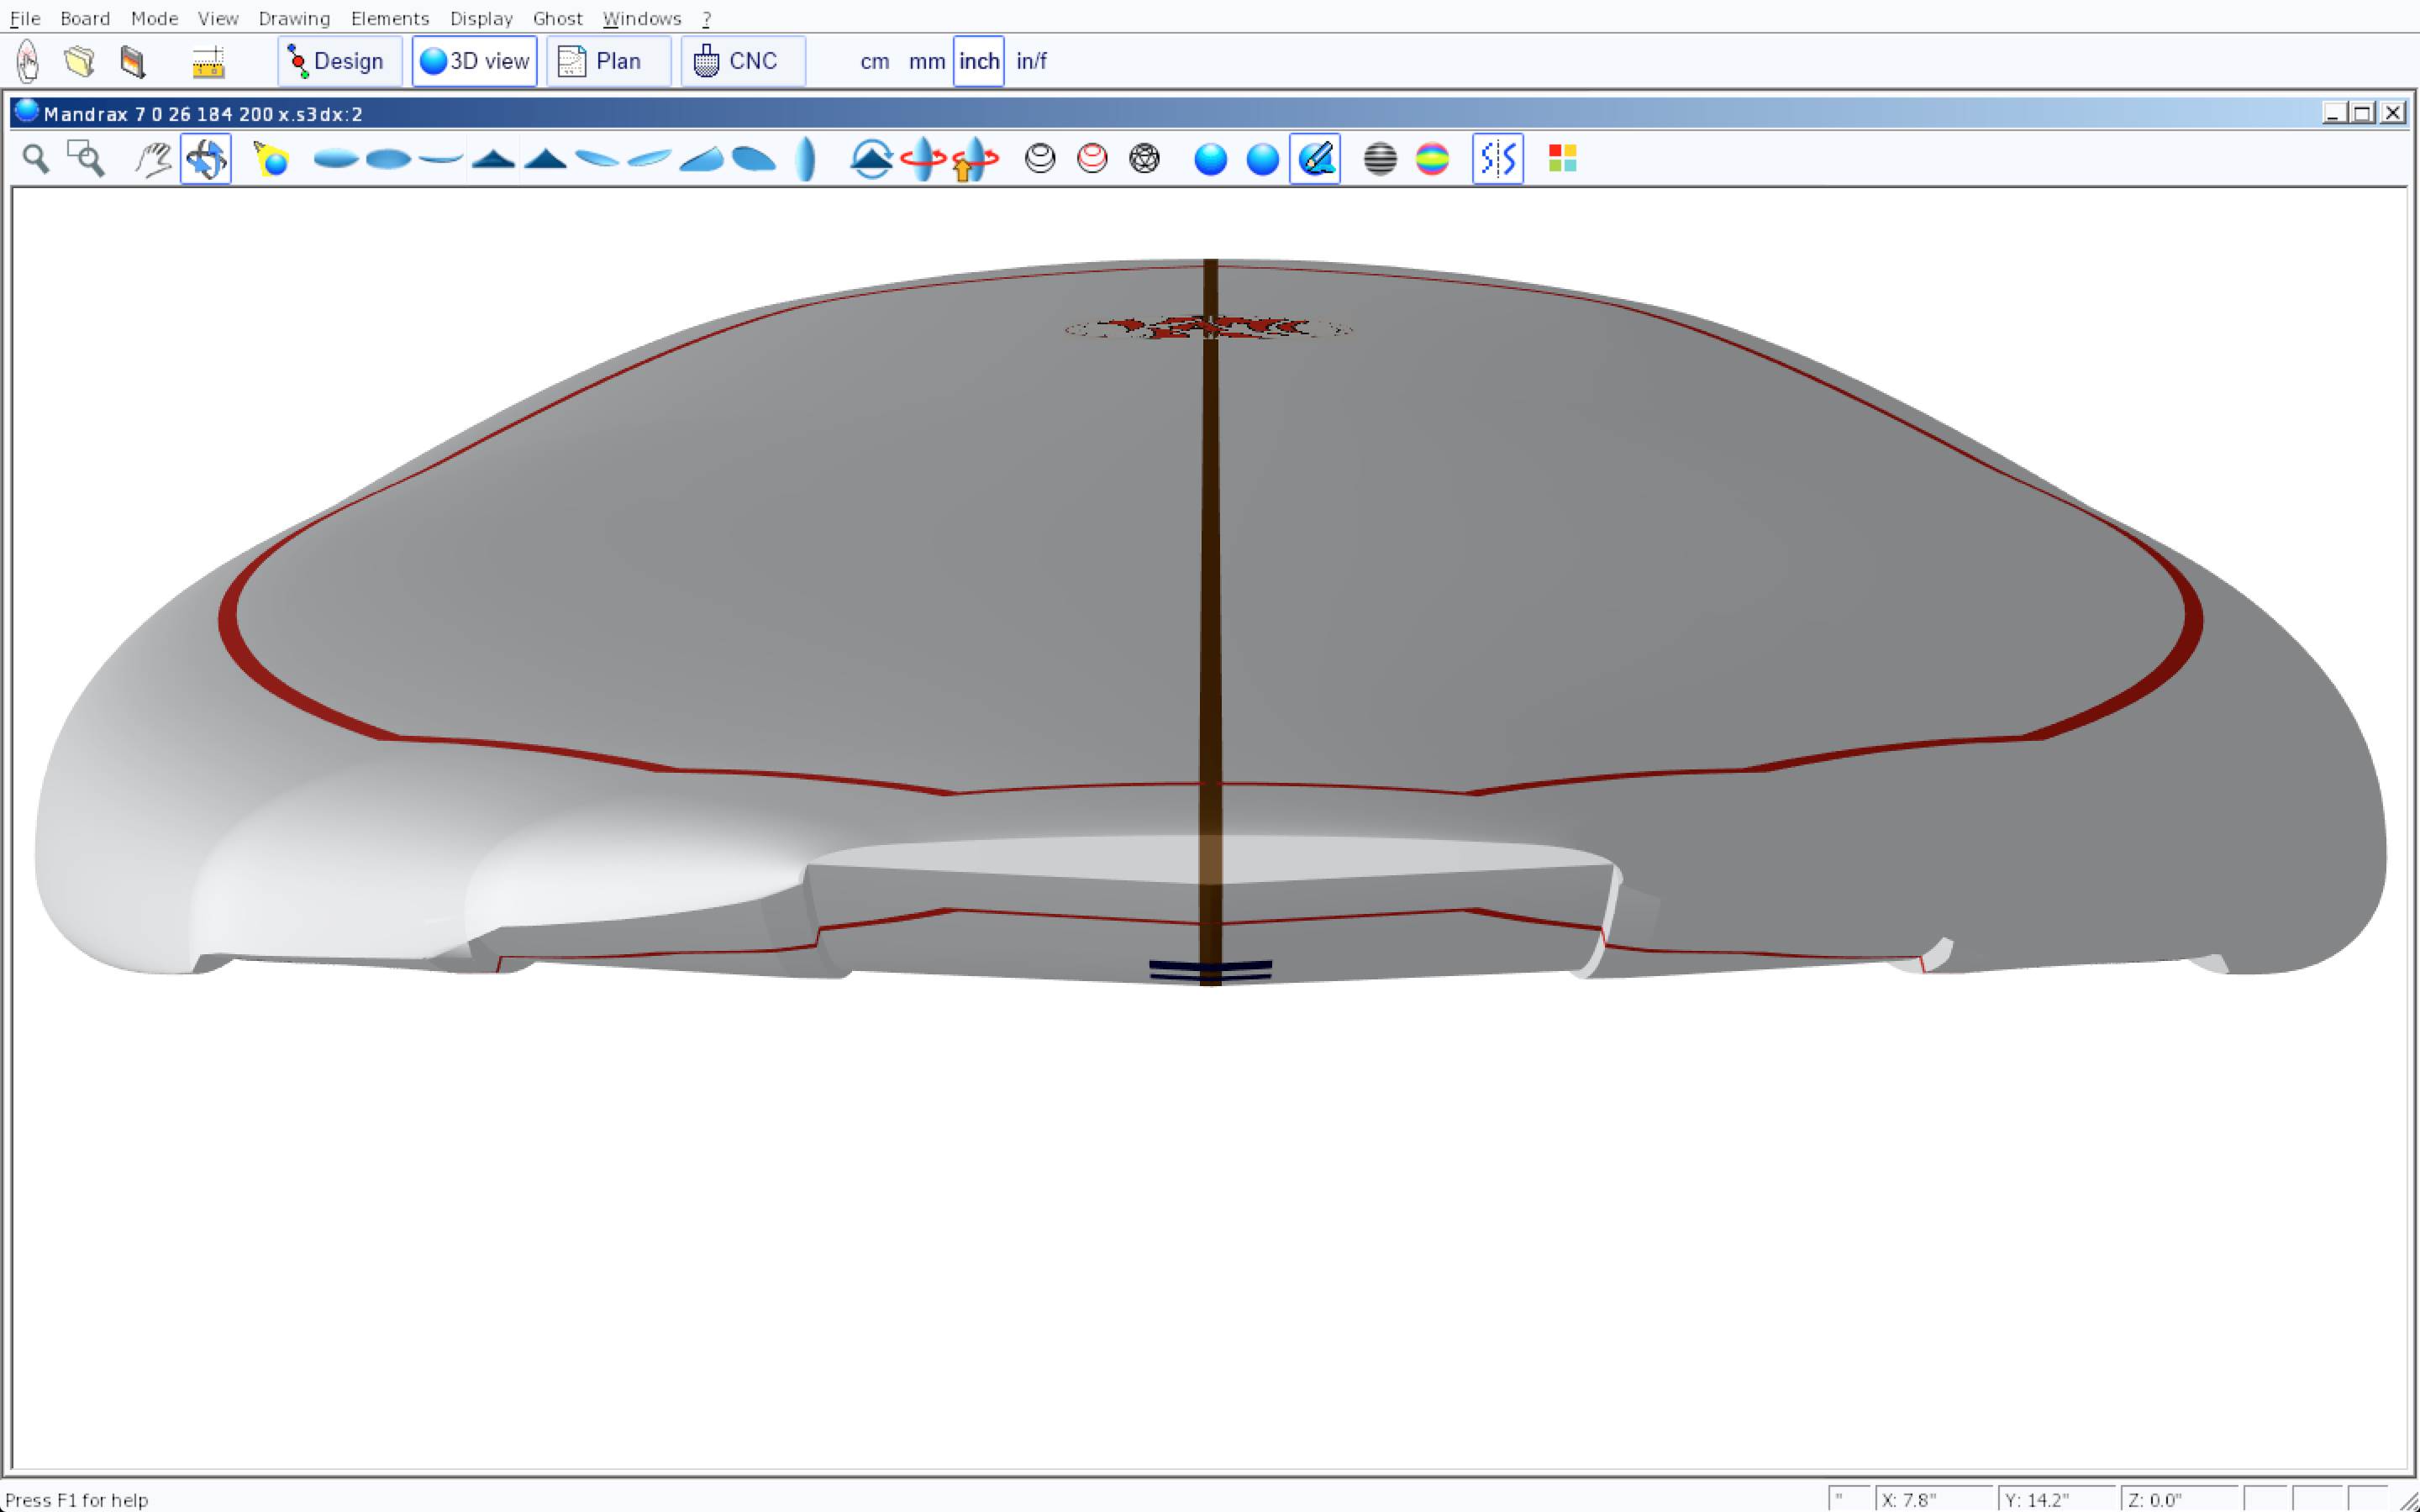Toggle the decal drawing render button

click(1315, 159)
